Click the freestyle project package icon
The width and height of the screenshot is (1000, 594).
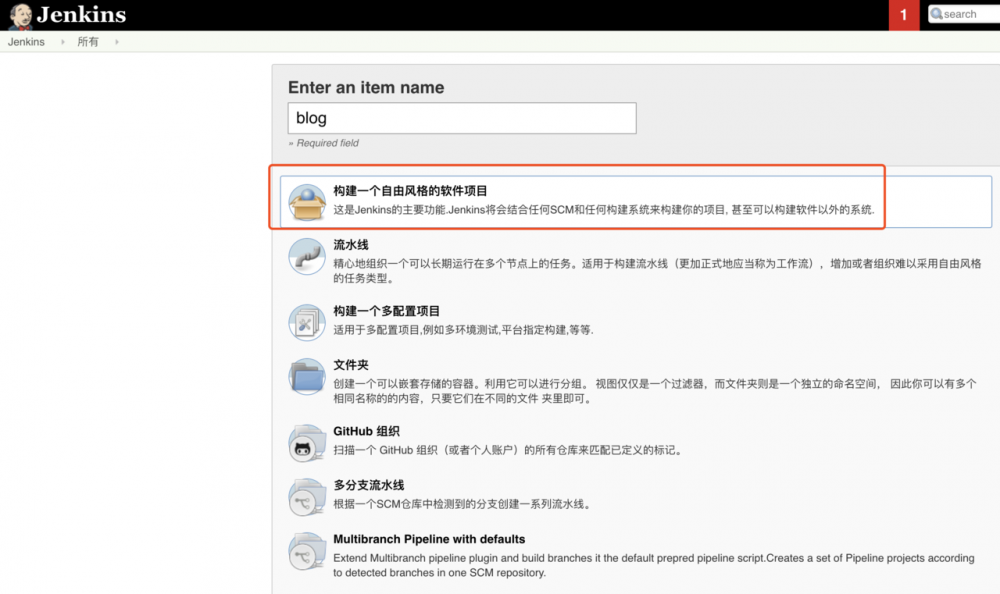[306, 199]
